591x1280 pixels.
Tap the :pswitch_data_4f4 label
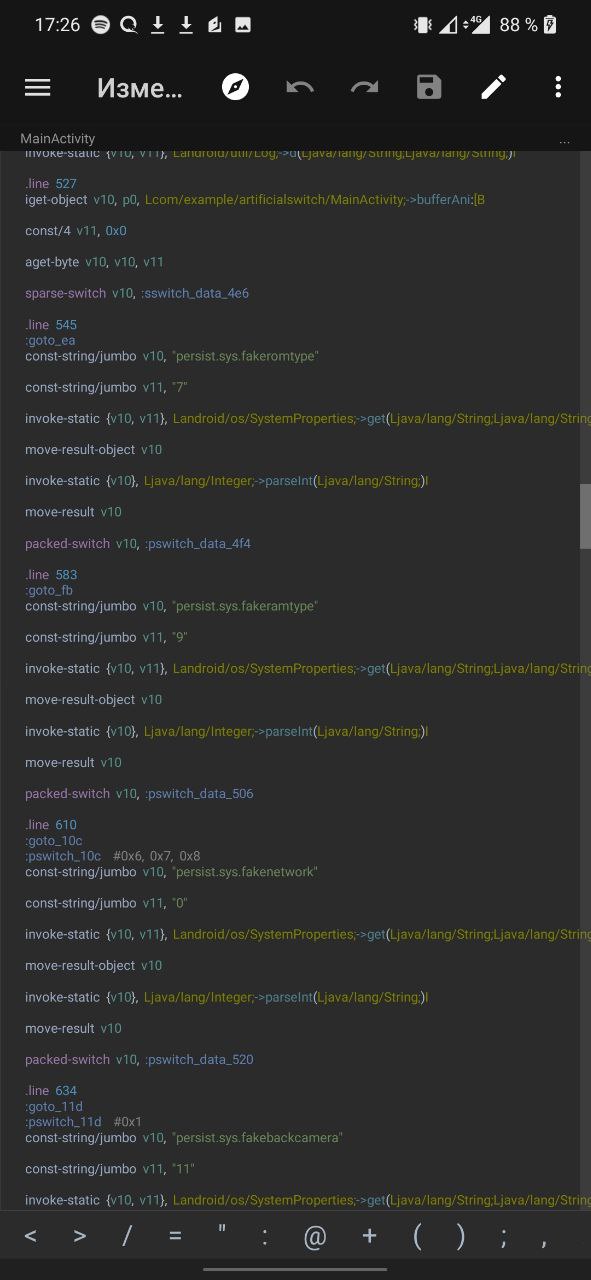click(x=197, y=544)
